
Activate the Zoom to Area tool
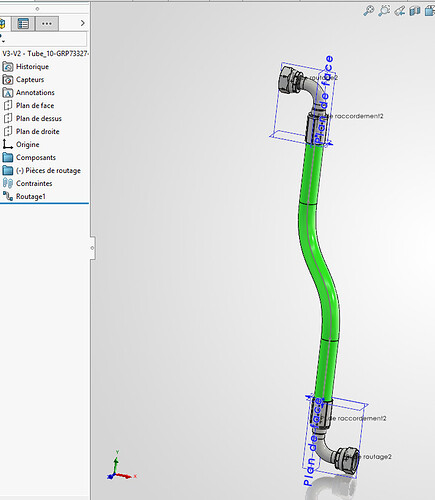point(384,11)
